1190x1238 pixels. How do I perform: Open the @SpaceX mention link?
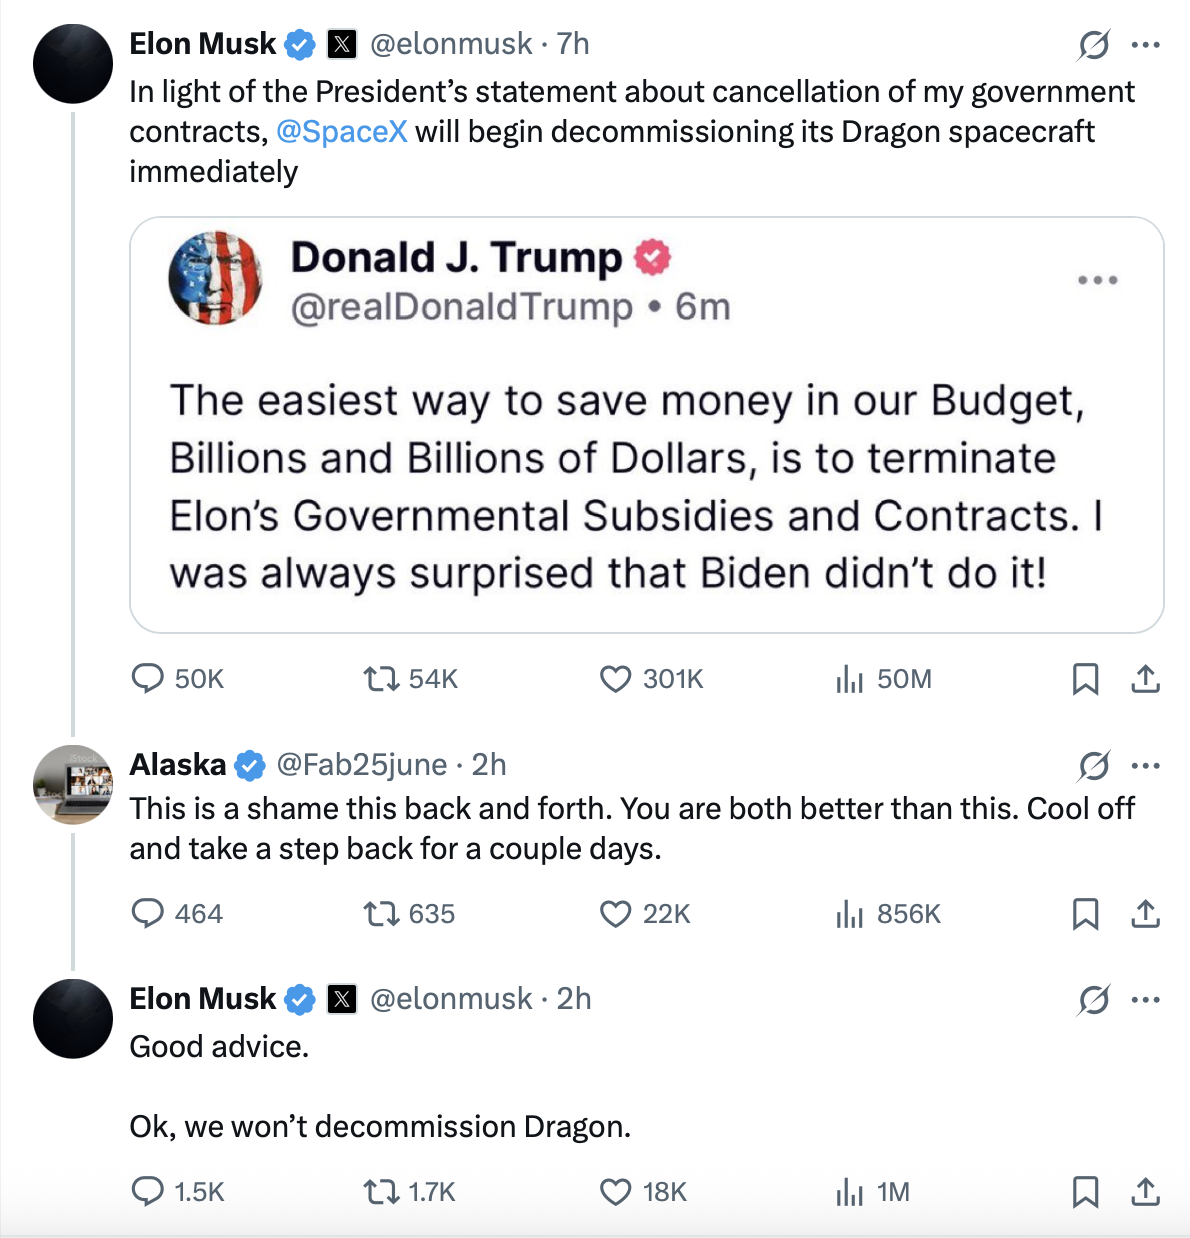tap(341, 132)
